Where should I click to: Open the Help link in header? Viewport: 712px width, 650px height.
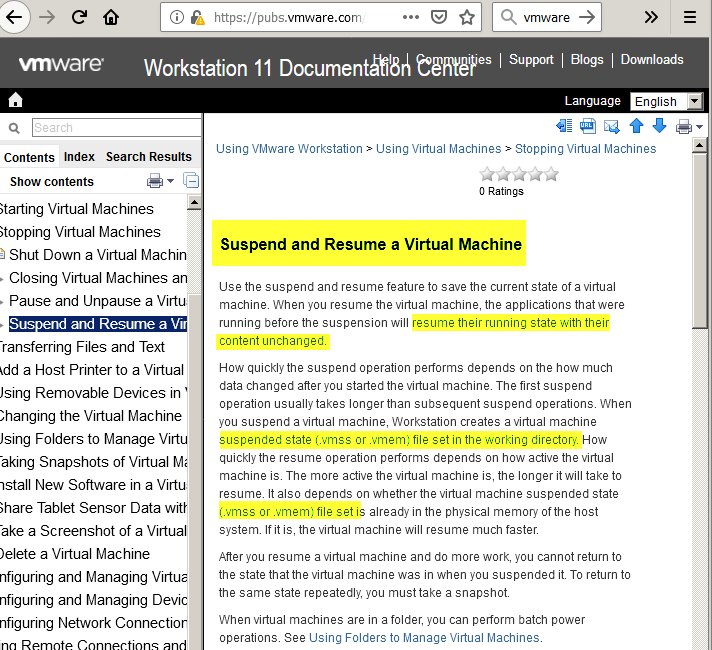(386, 60)
